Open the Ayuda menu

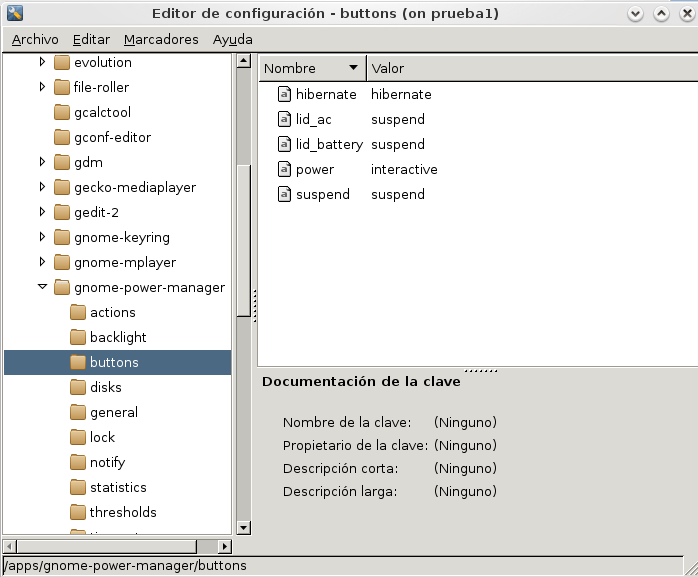pyautogui.click(x=232, y=40)
